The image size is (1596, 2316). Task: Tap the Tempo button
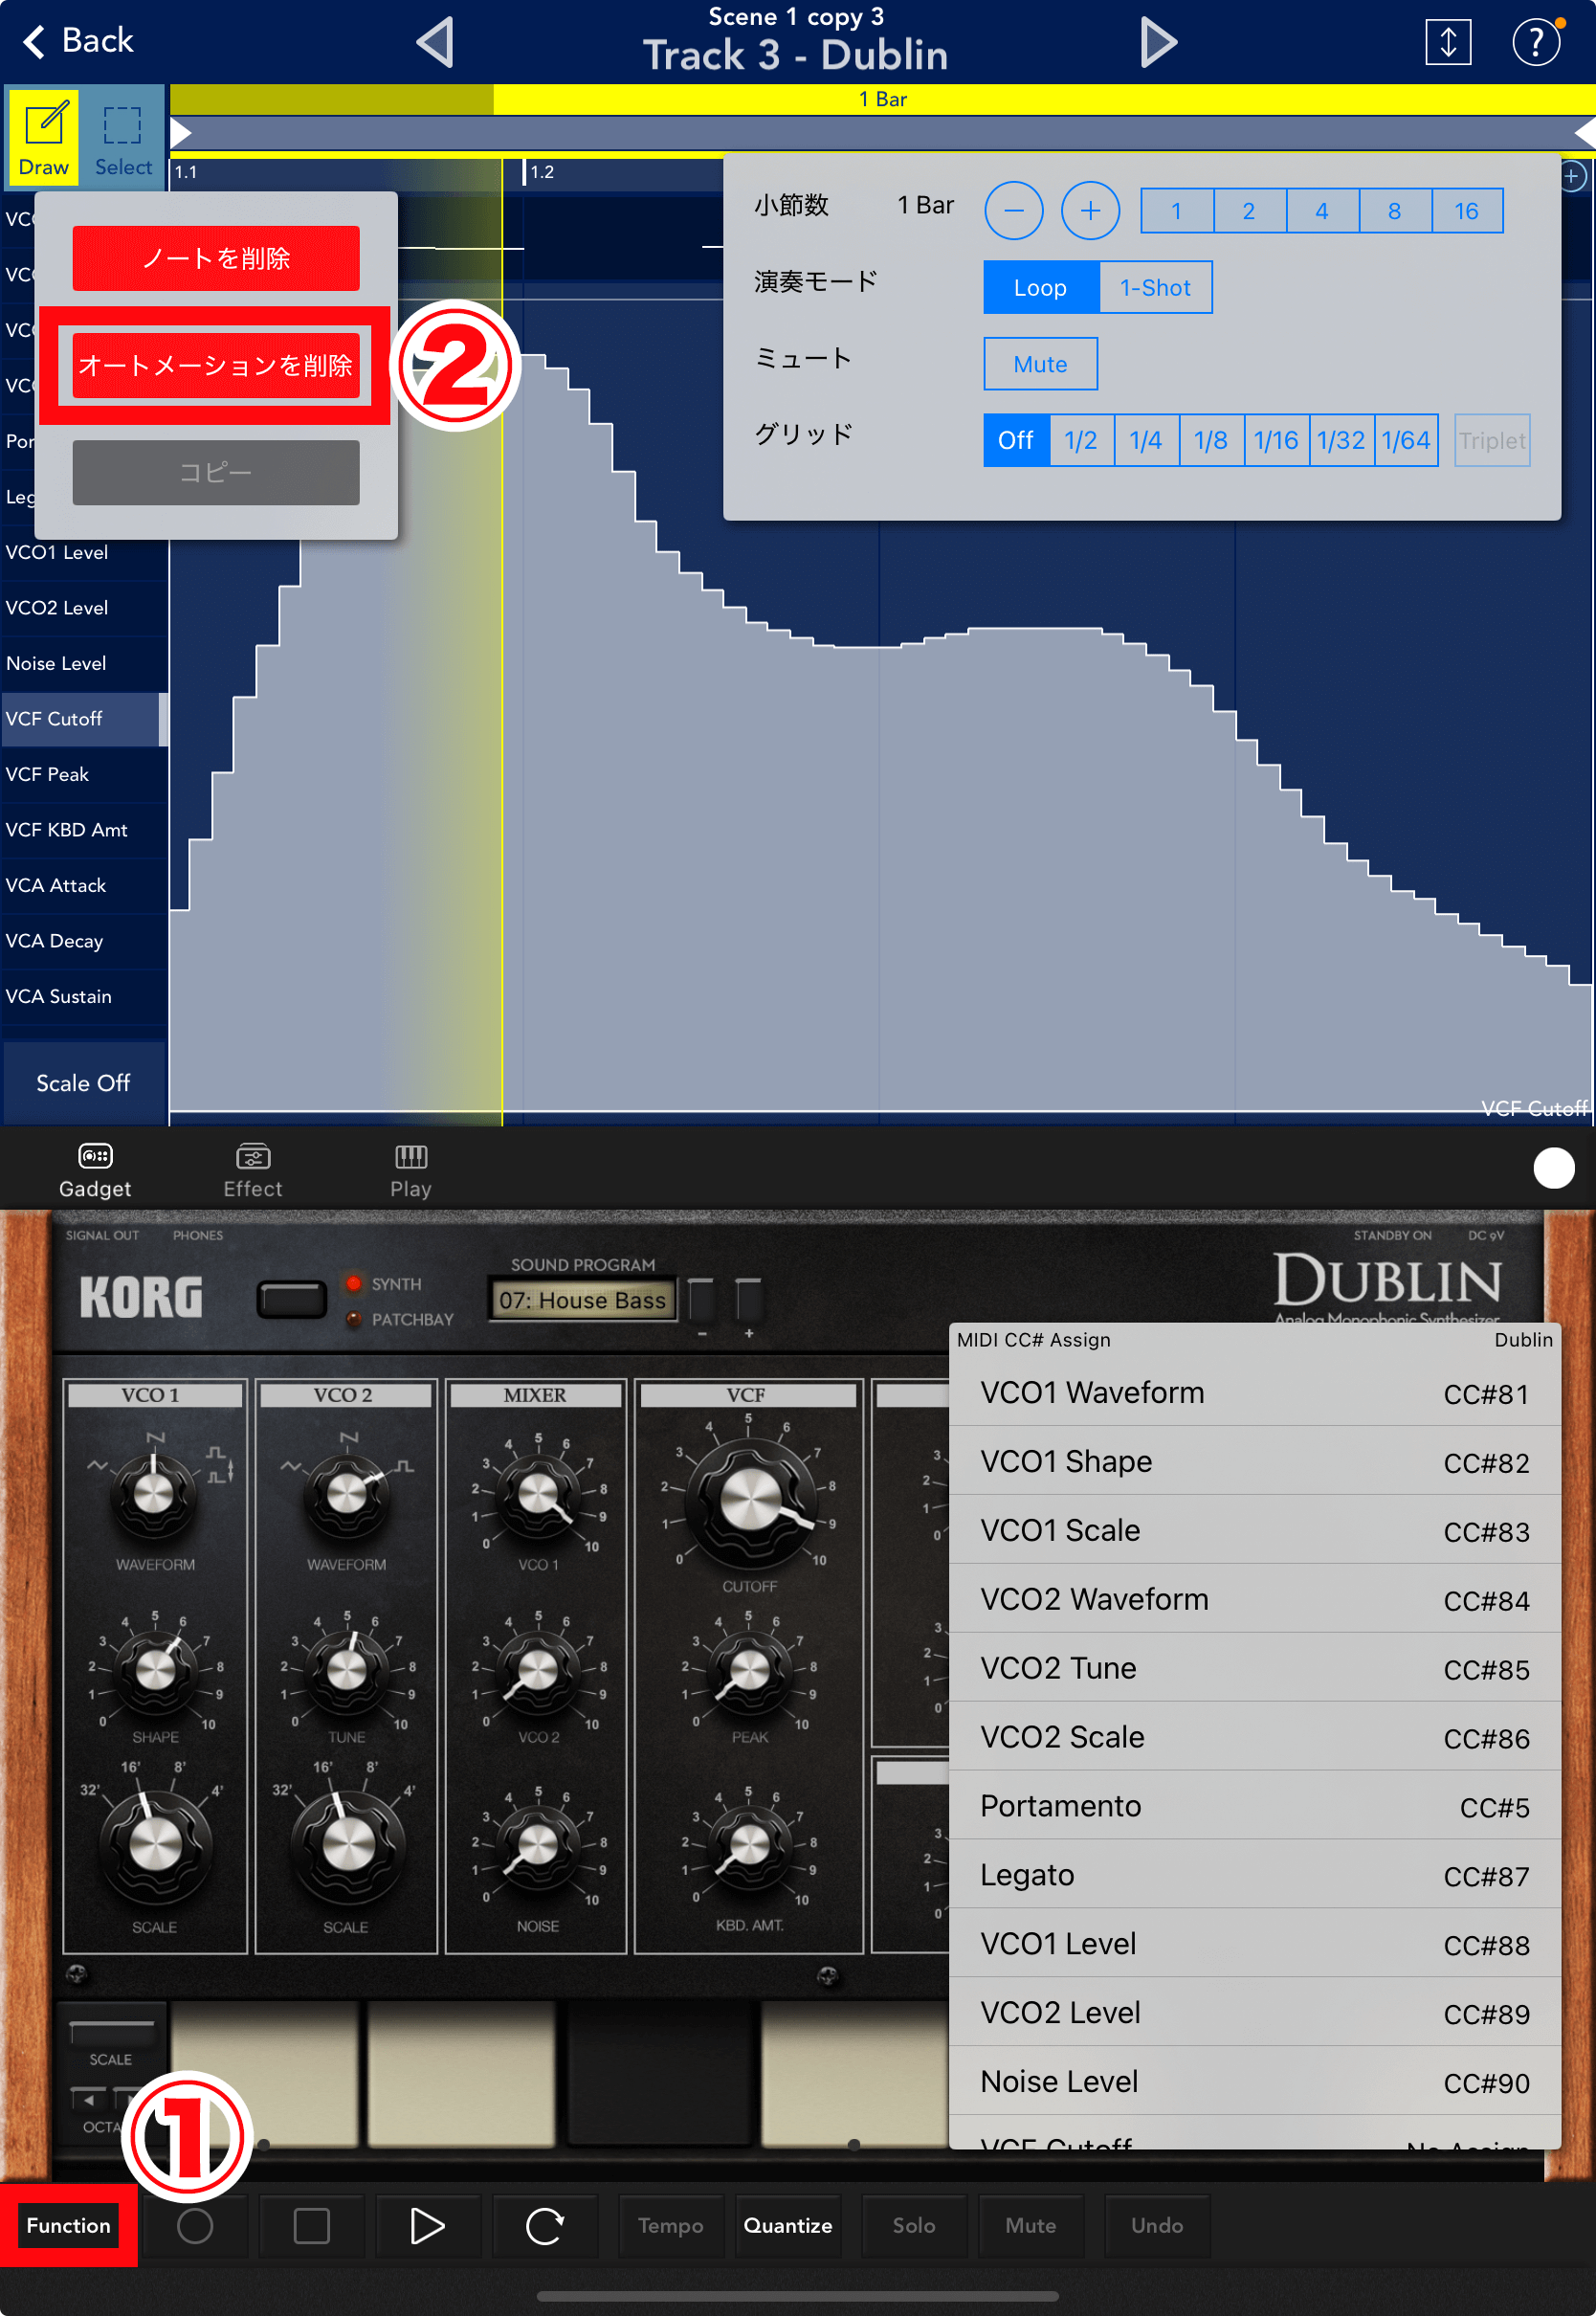[671, 2226]
